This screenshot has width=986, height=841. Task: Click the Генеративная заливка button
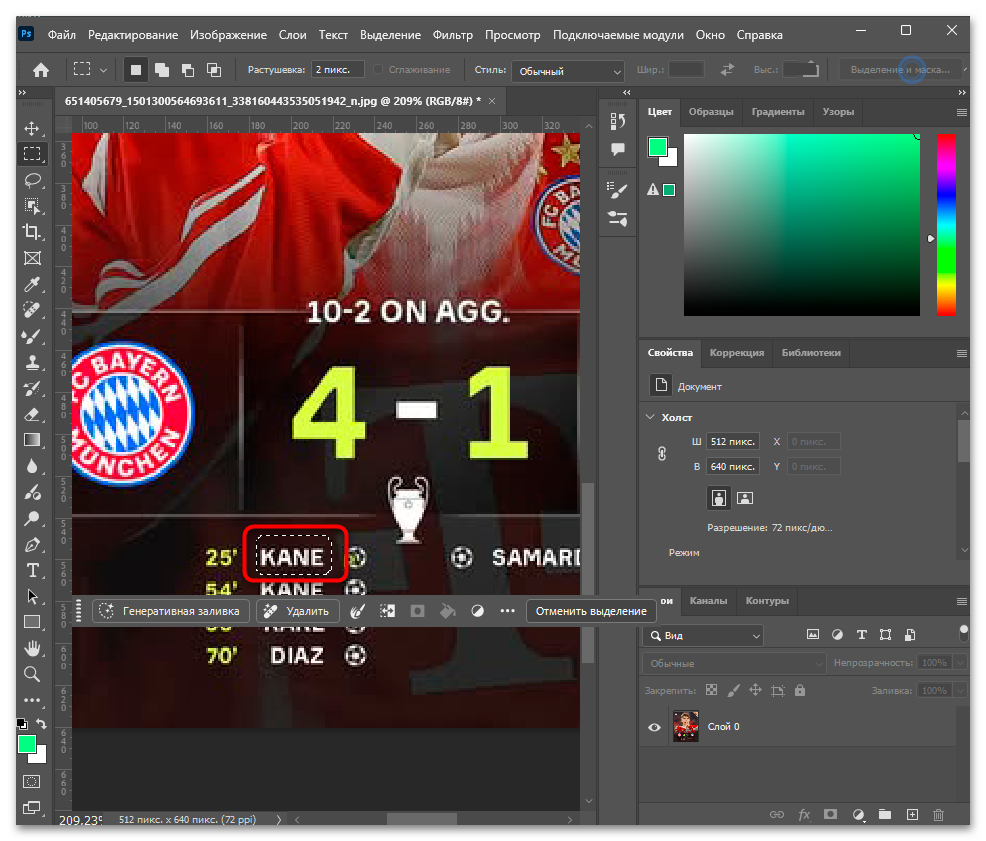click(x=171, y=611)
